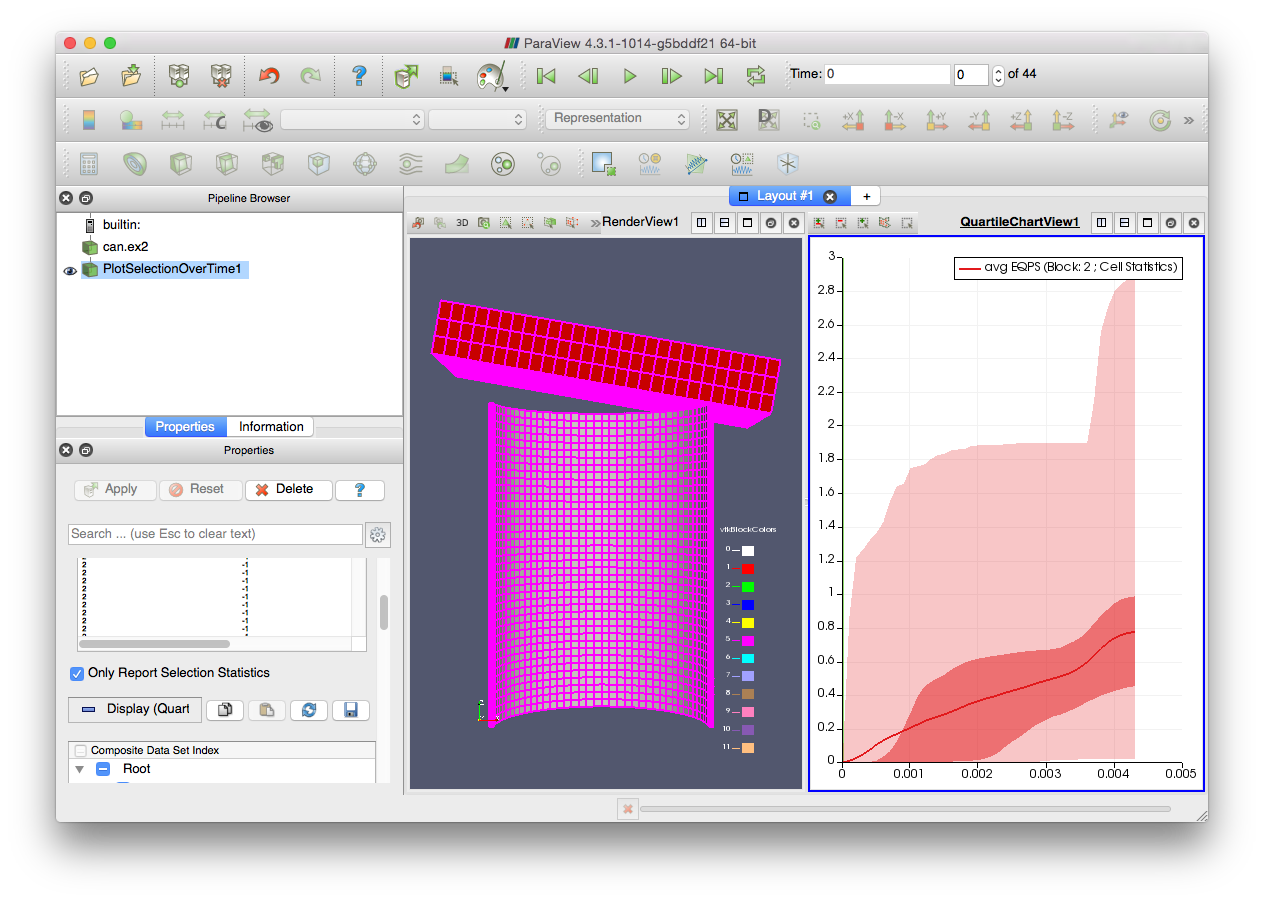The image size is (1264, 902).
Task: Toggle visibility eye of PlotSelectionOverTime1
Action: coord(70,270)
